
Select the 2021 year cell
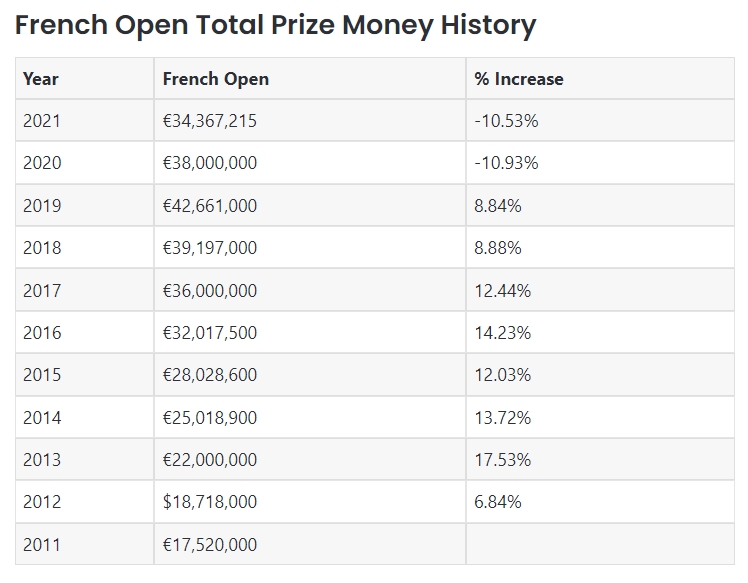click(x=42, y=121)
